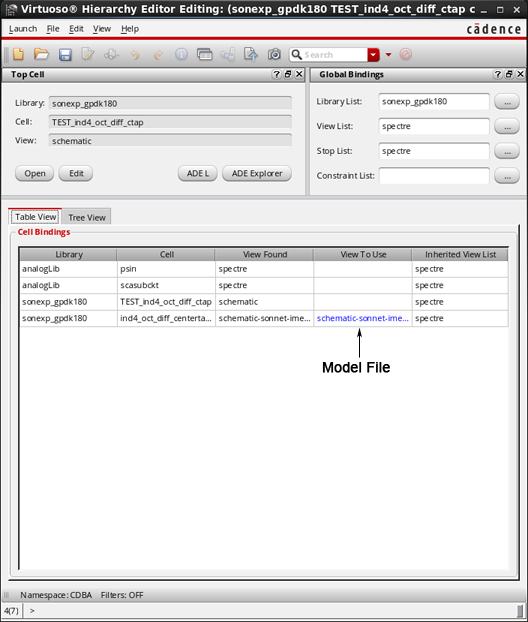The width and height of the screenshot is (528, 622).
Task: Click the Global Bindings panel help icon
Action: coord(497,74)
